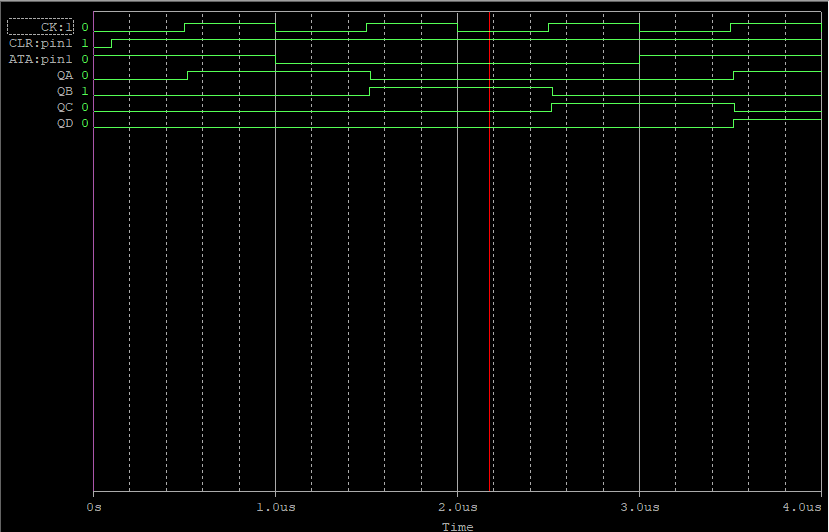Click the 2.0us time axis label
This screenshot has width=829, height=532.
[x=458, y=507]
